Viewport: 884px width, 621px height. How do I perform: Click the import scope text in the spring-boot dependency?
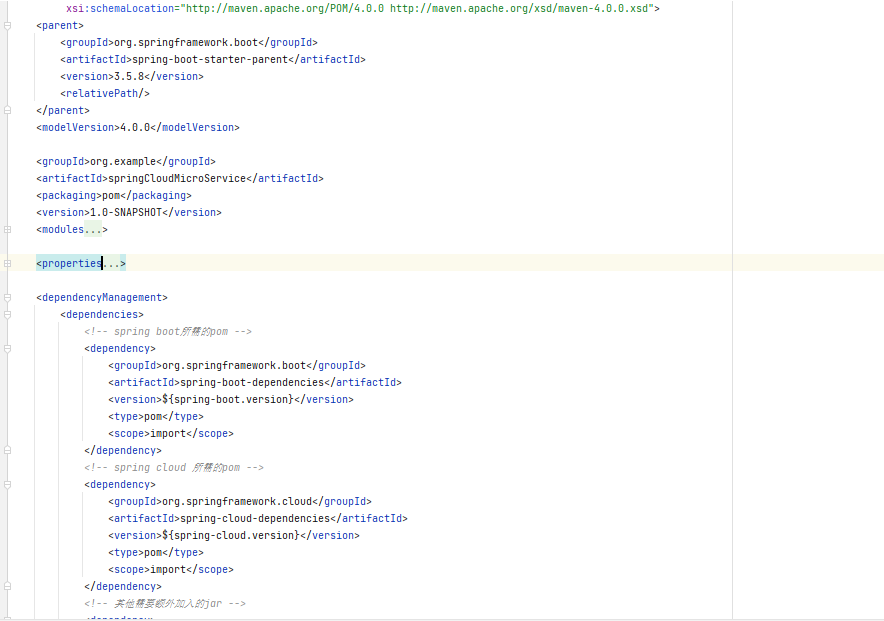pos(167,433)
